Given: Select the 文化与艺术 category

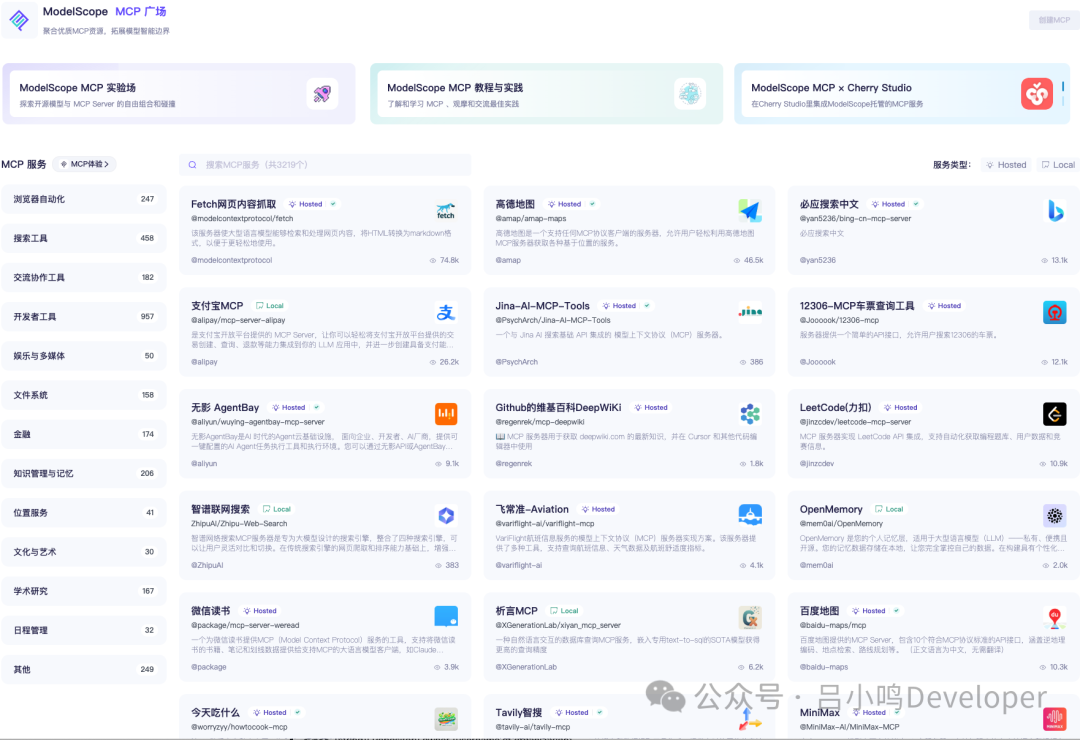Looking at the screenshot, I should (x=84, y=552).
